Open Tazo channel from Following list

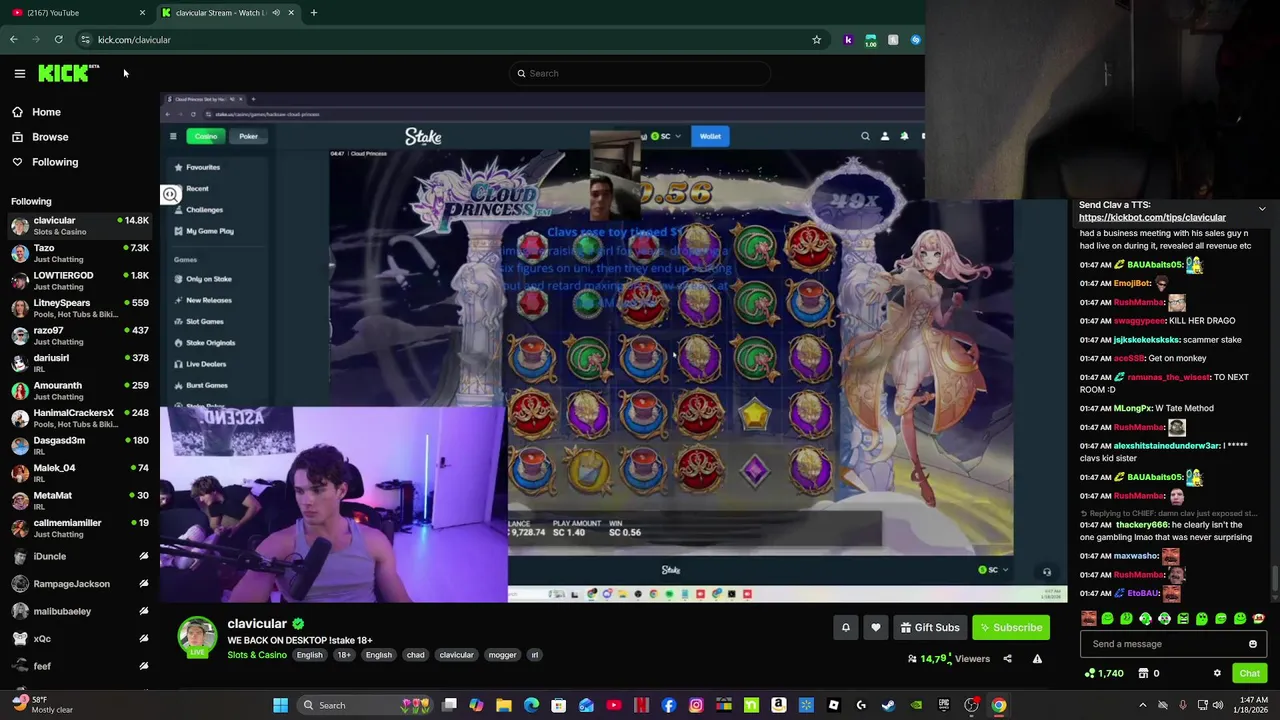tap(80, 253)
